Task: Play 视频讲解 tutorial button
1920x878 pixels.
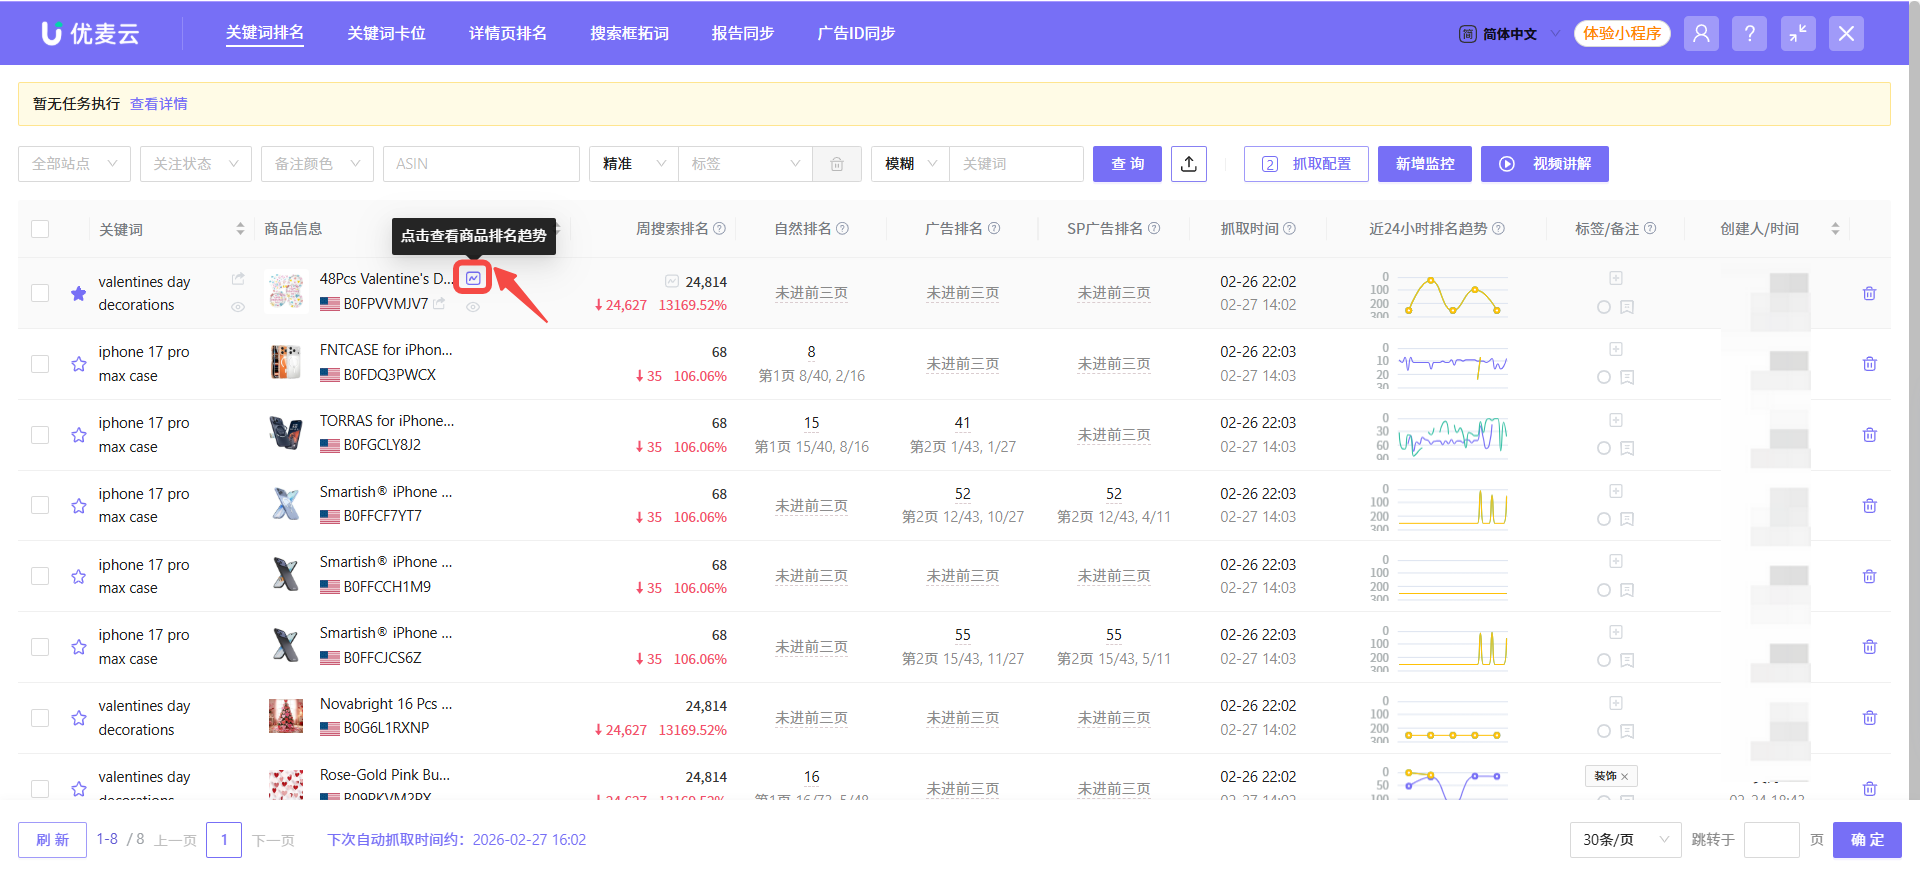Action: point(1545,164)
